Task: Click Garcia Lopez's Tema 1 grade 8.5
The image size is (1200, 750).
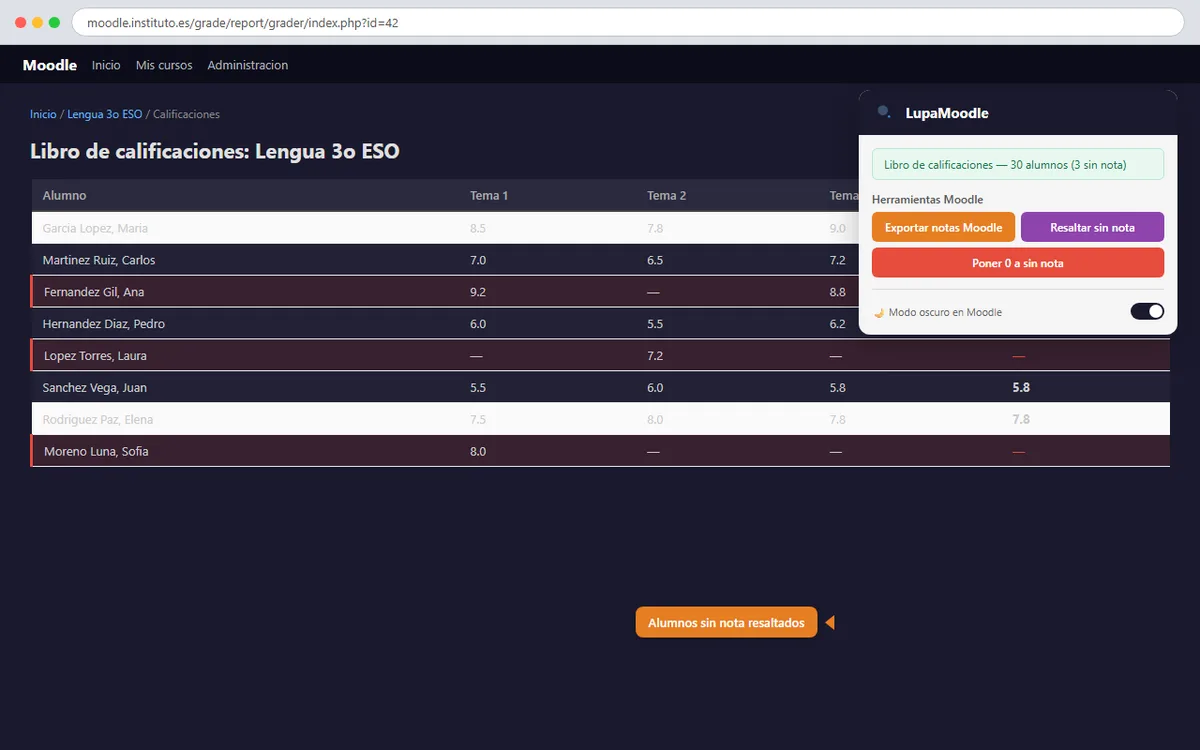Action: [x=478, y=228]
